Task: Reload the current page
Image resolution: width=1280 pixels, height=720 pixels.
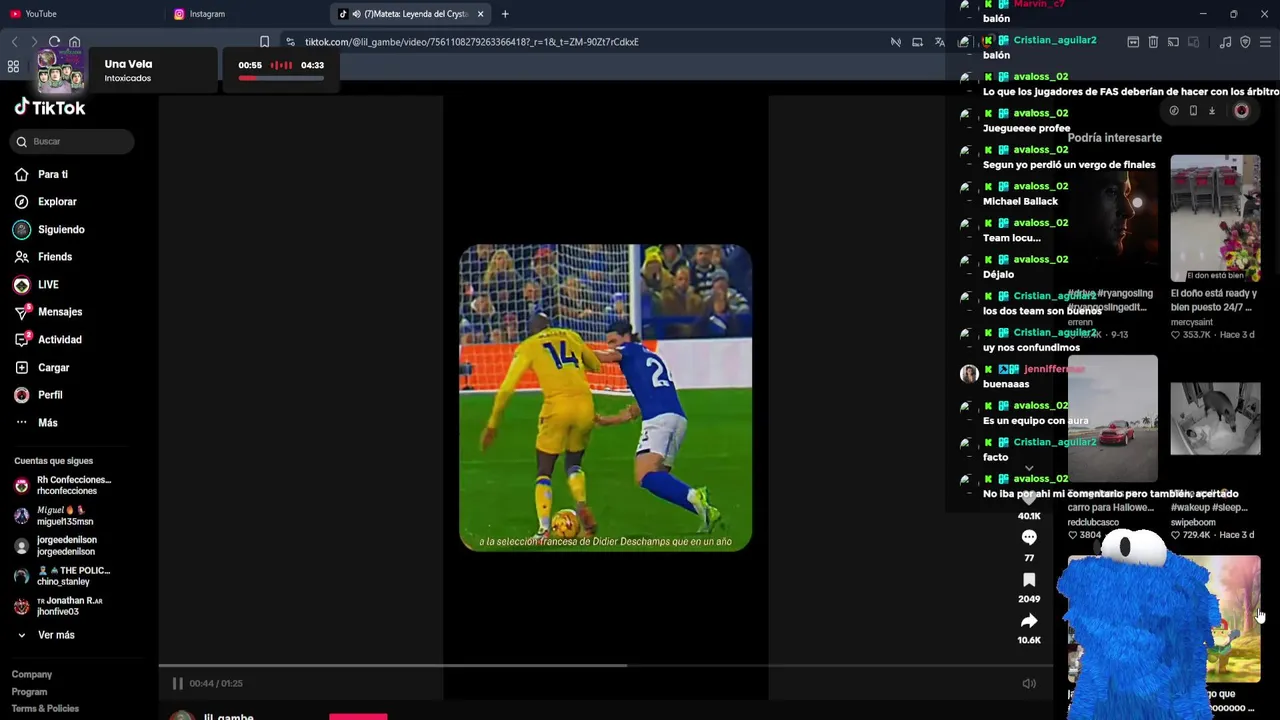Action: (54, 42)
